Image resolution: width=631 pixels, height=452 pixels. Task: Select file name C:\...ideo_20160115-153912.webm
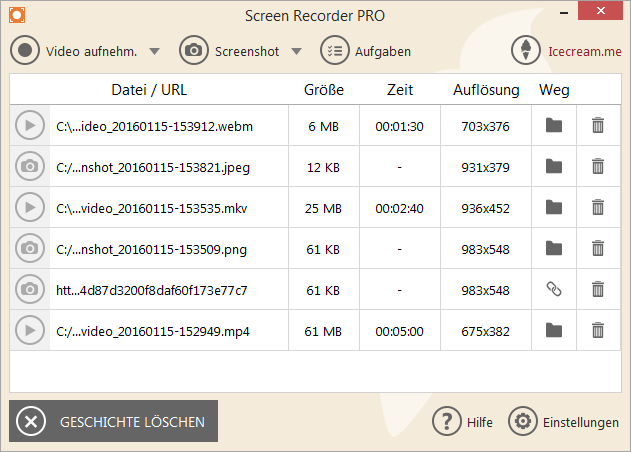click(155, 126)
